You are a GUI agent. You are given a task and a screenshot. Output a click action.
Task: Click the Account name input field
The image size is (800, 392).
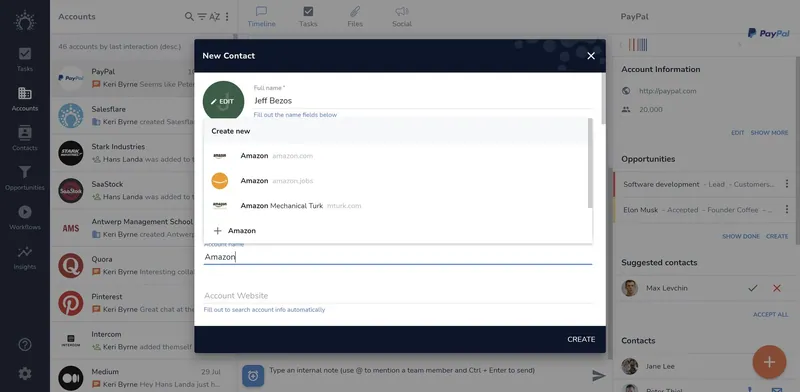pos(398,257)
